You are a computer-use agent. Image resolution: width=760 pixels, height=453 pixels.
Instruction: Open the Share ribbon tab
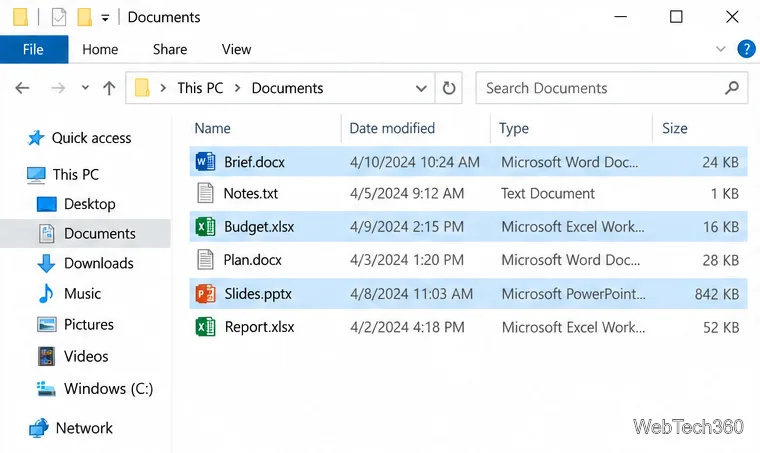(170, 49)
